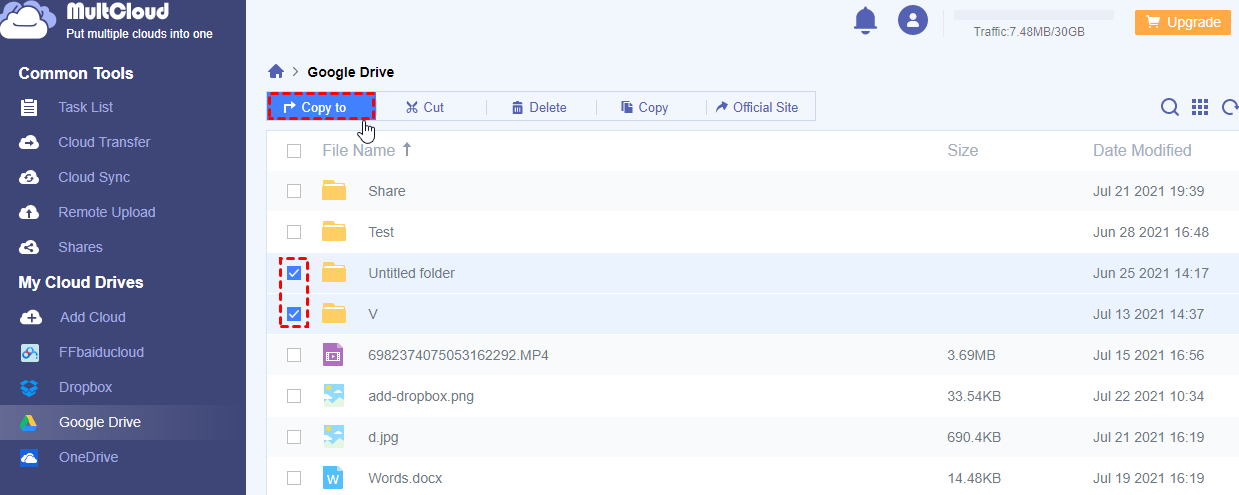Click the Remote Upload icon
Image resolution: width=1239 pixels, height=495 pixels.
[x=29, y=212]
